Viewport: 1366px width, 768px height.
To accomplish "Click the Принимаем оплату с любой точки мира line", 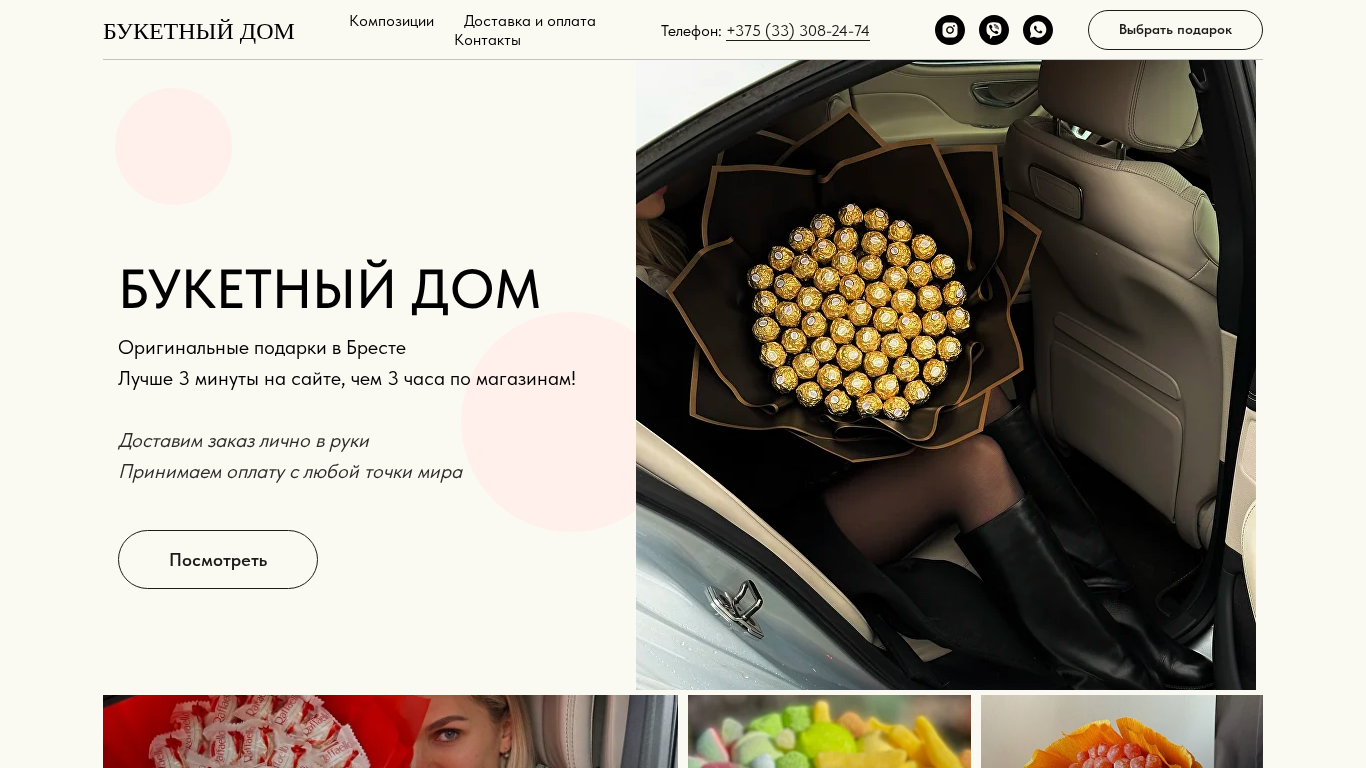I will (291, 472).
